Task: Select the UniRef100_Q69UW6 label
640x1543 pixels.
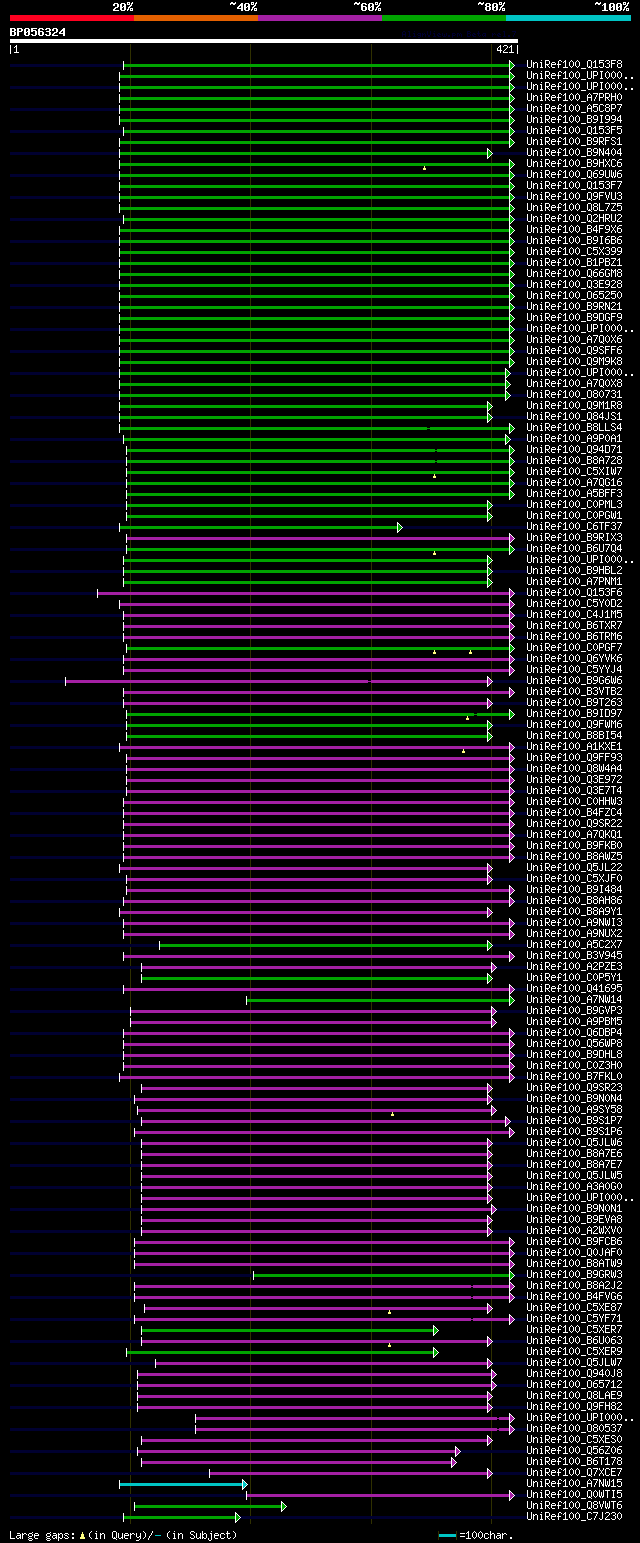Action: click(574, 175)
